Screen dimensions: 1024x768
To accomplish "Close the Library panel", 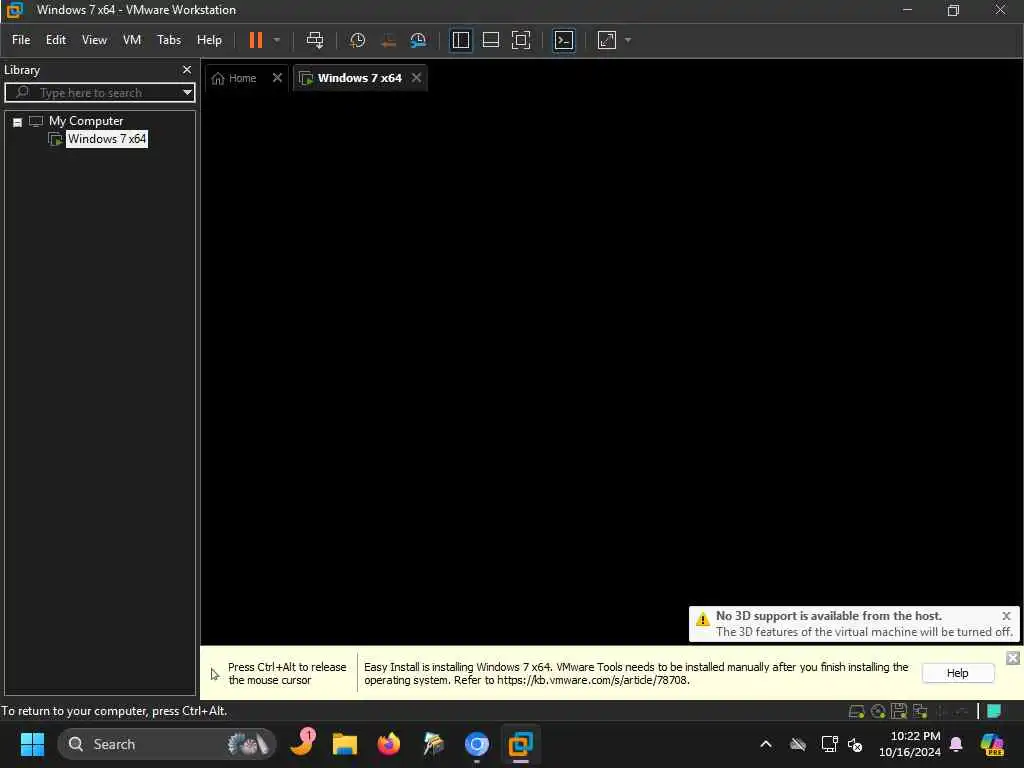I will pyautogui.click(x=187, y=69).
